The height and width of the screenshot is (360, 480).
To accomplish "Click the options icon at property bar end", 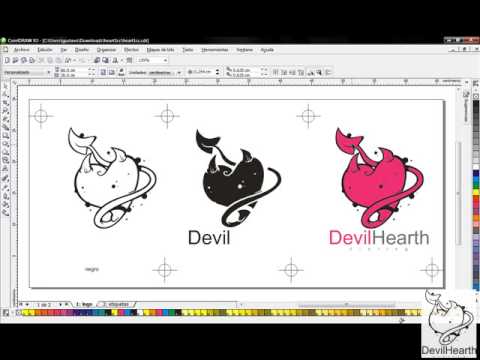I will pos(328,72).
